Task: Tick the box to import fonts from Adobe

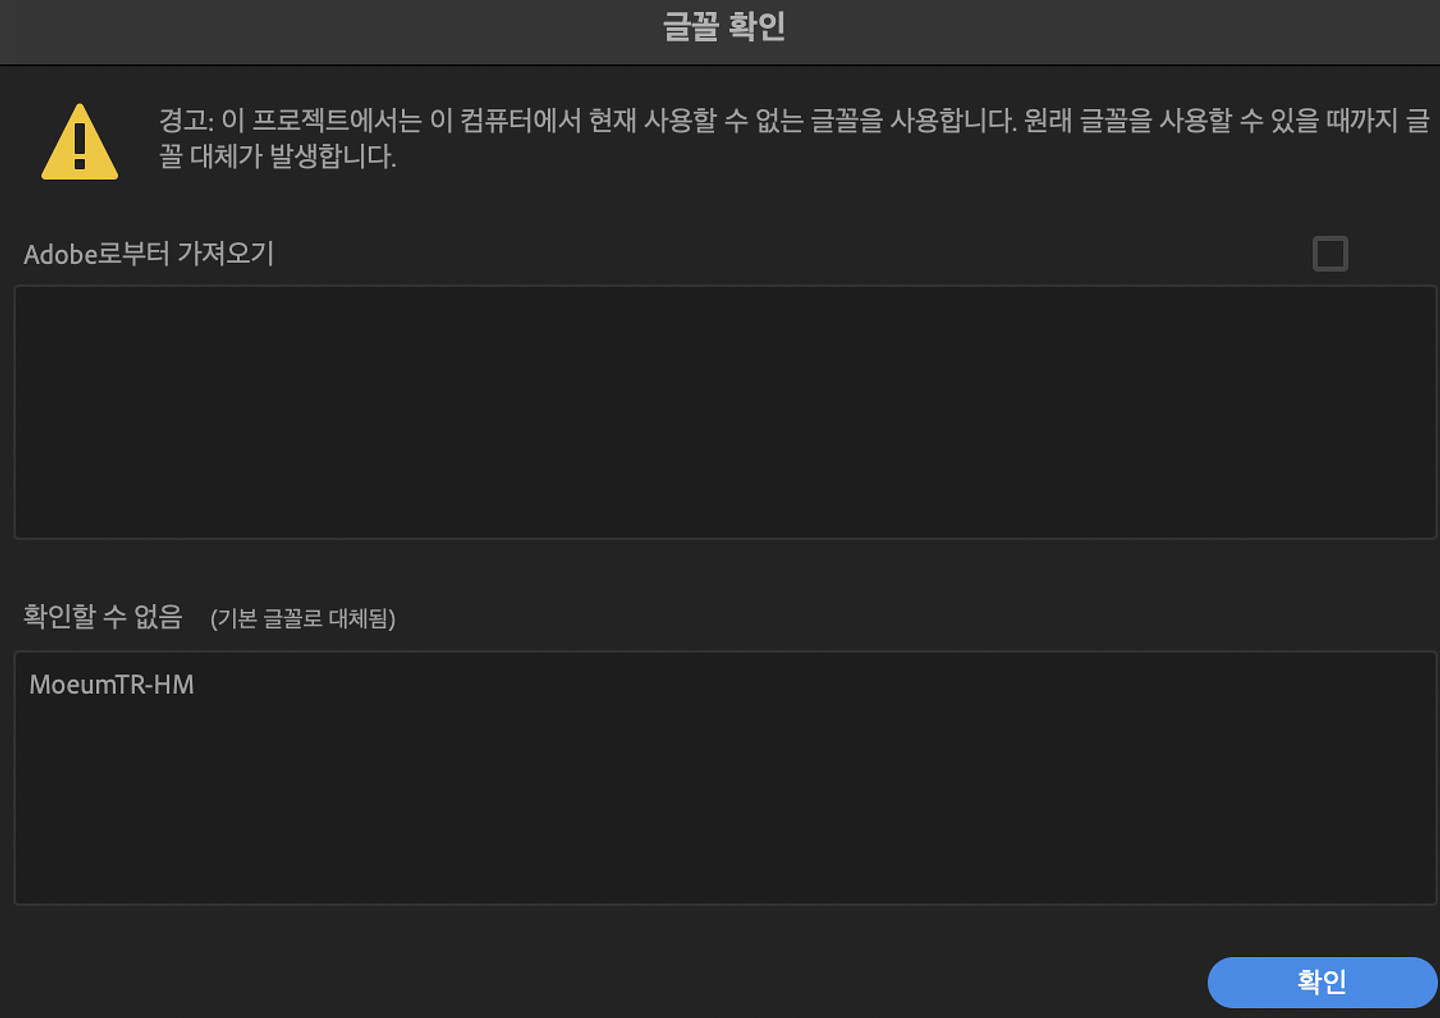Action: [1330, 254]
